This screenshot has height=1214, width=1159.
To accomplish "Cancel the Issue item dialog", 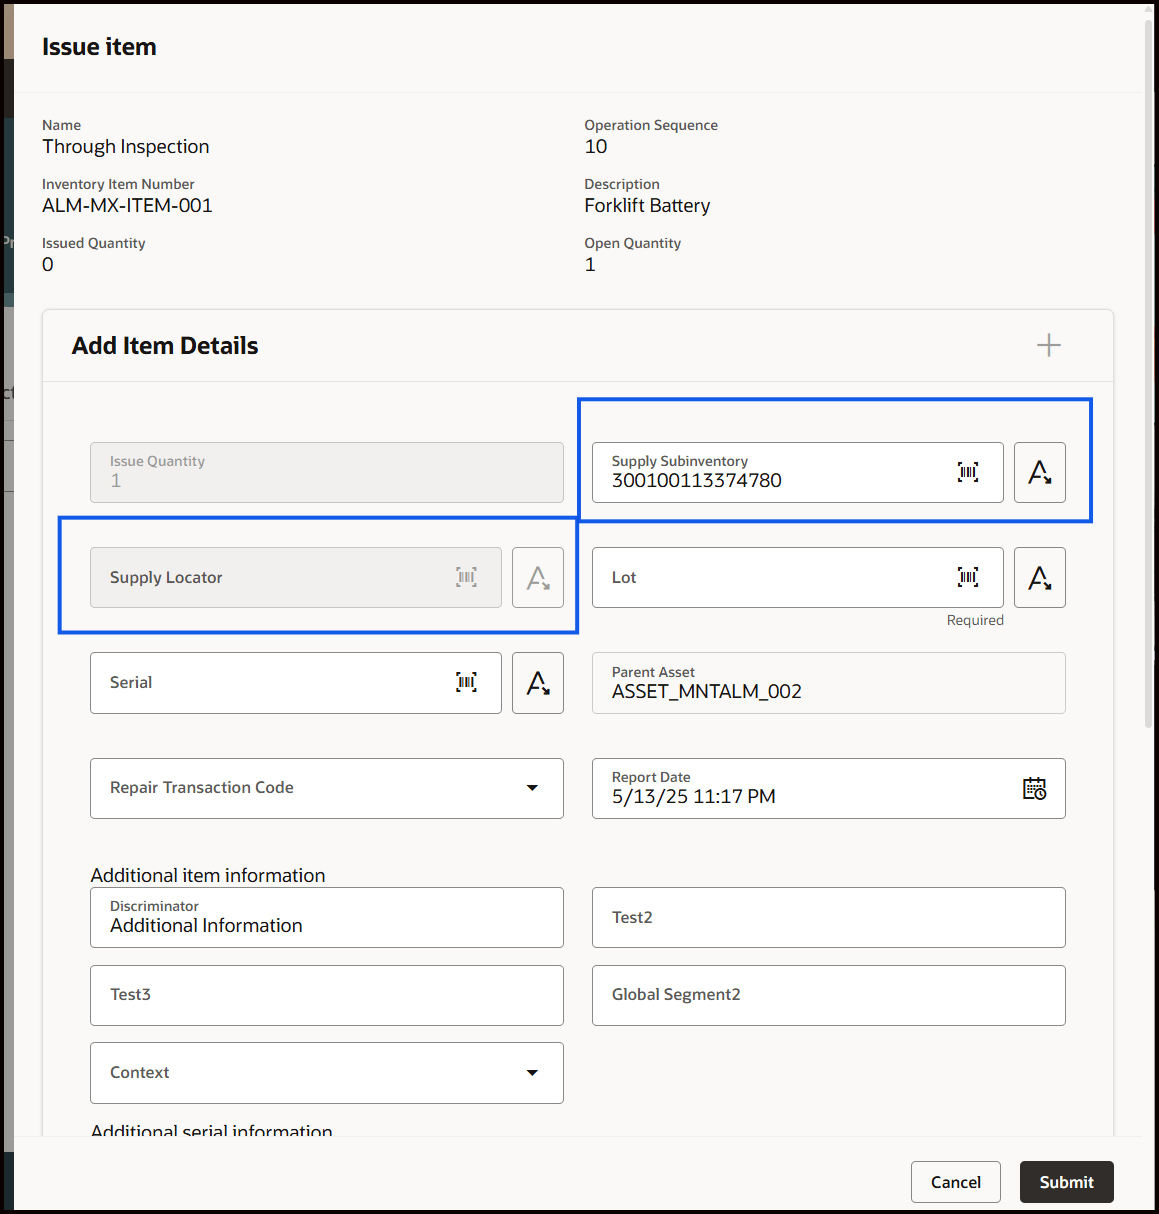I will [956, 1182].
